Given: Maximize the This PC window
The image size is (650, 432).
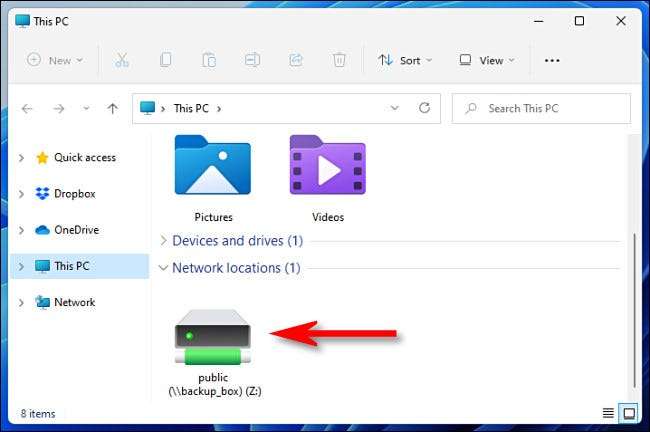Looking at the screenshot, I should point(580,21).
